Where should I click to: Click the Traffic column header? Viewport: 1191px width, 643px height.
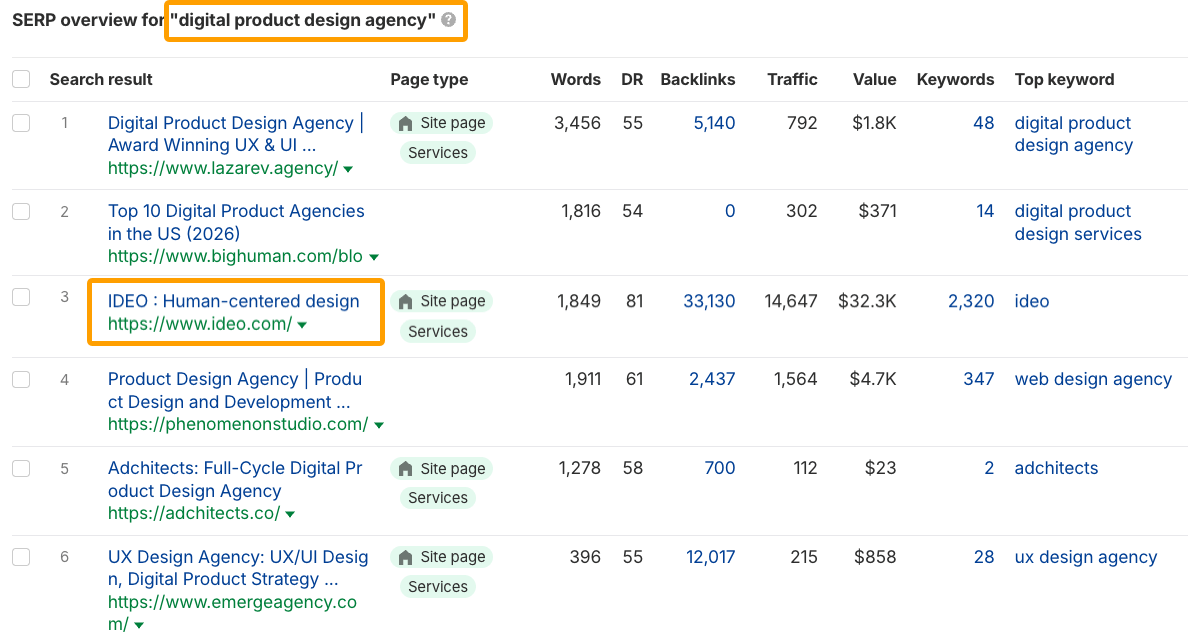(792, 79)
